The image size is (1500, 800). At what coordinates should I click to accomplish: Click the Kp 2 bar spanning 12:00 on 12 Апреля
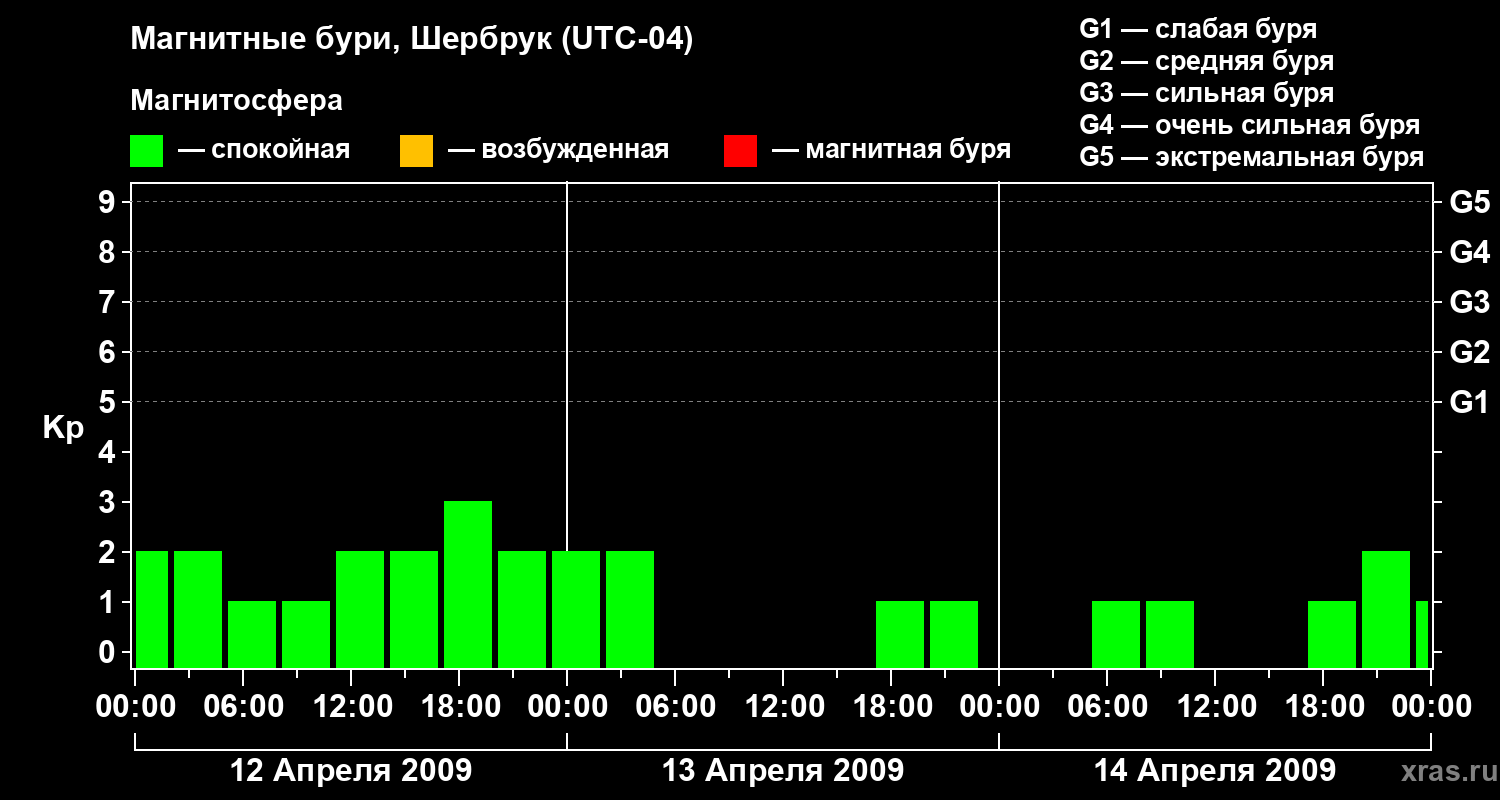[x=360, y=609]
